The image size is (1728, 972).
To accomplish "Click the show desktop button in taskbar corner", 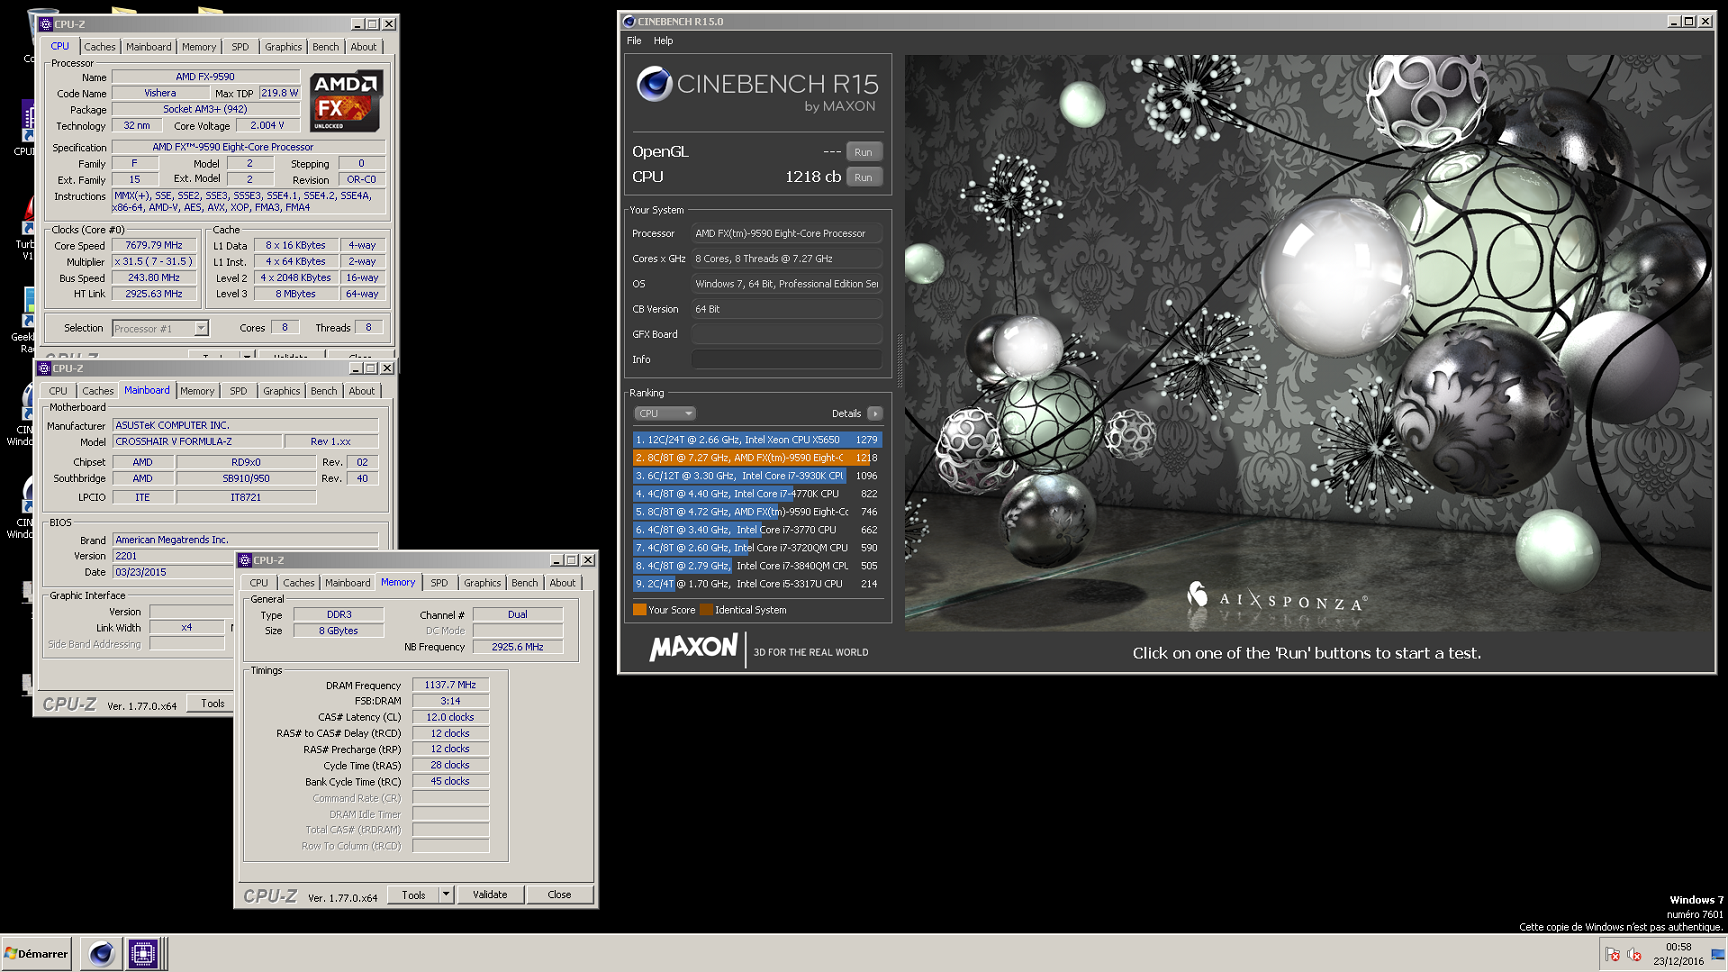I will (x=1719, y=954).
